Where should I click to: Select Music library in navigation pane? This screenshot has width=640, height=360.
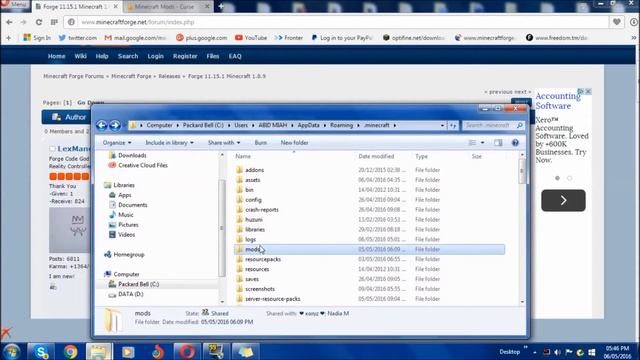point(126,215)
